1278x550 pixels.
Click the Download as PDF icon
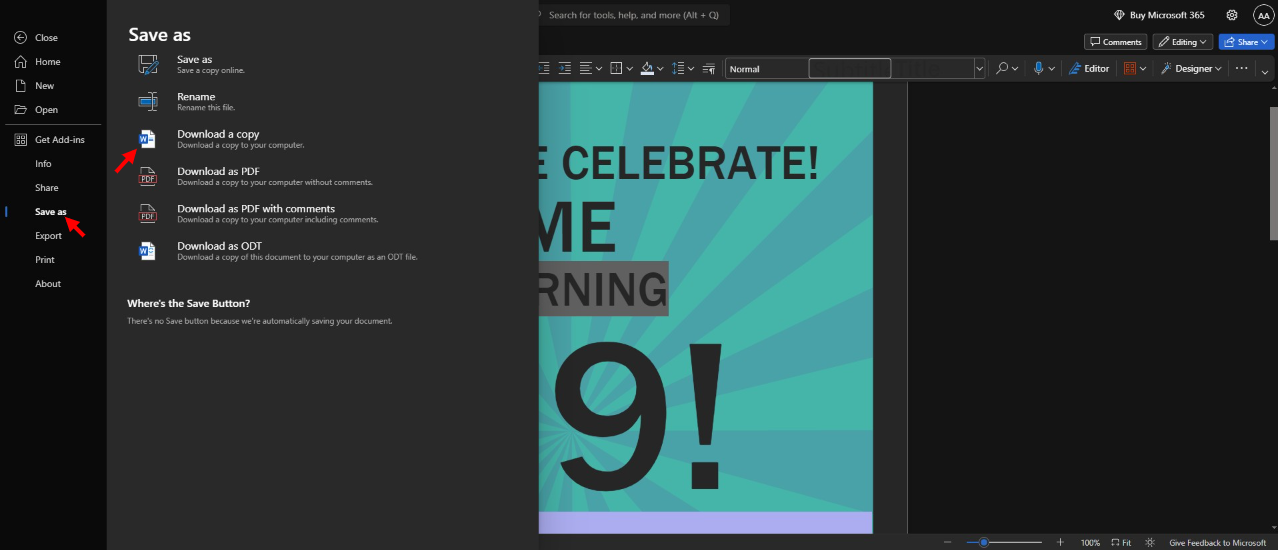coord(147,176)
